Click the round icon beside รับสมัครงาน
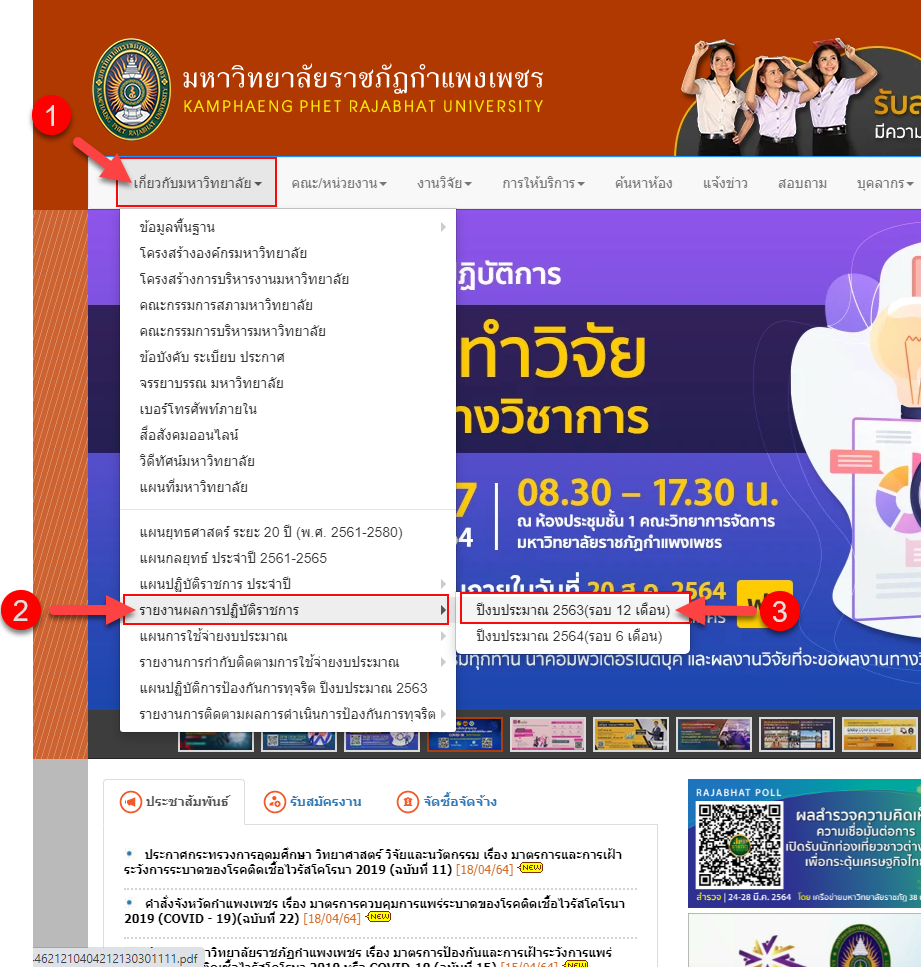 pos(275,802)
